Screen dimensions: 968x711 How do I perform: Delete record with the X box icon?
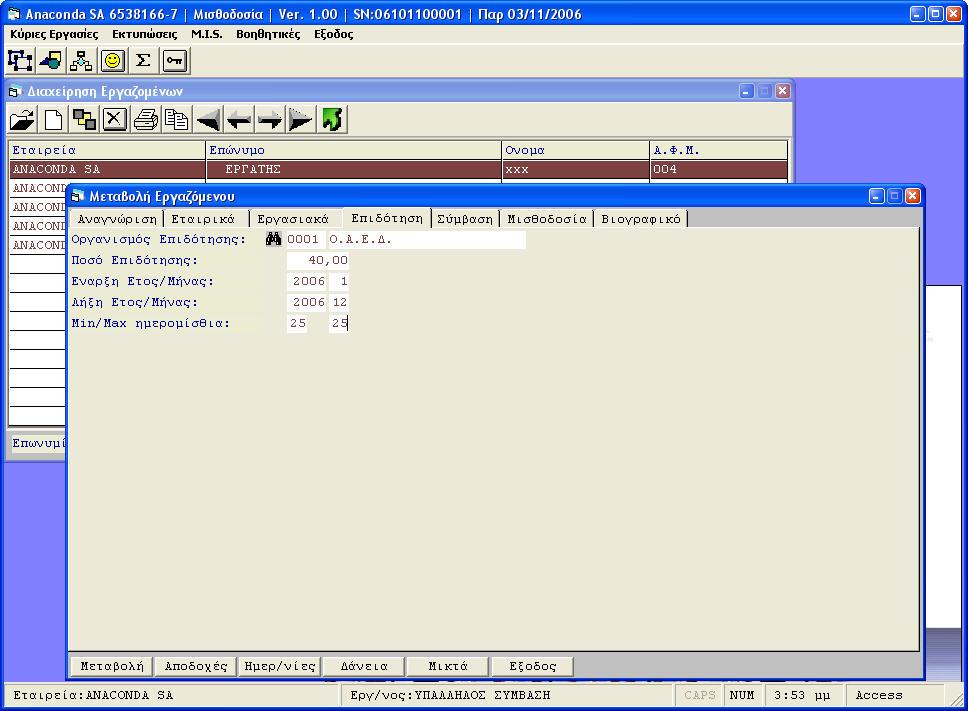(115, 119)
